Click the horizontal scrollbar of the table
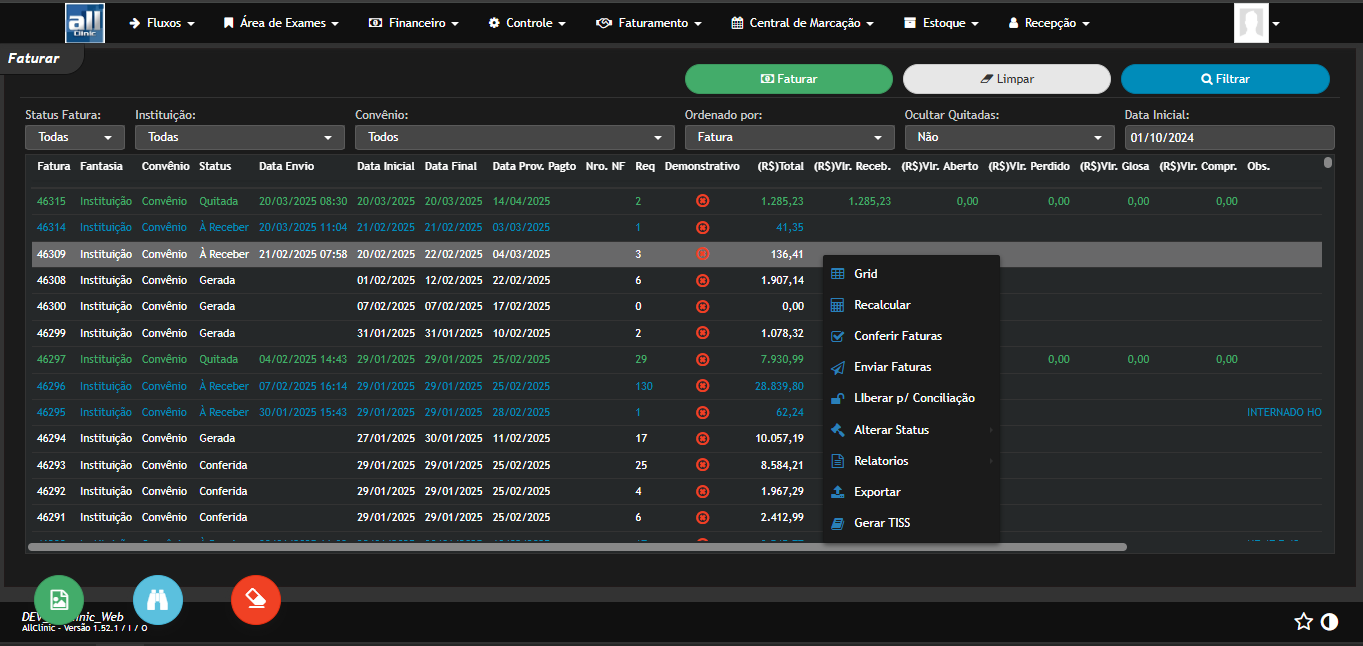Image resolution: width=1363 pixels, height=646 pixels. (576, 547)
